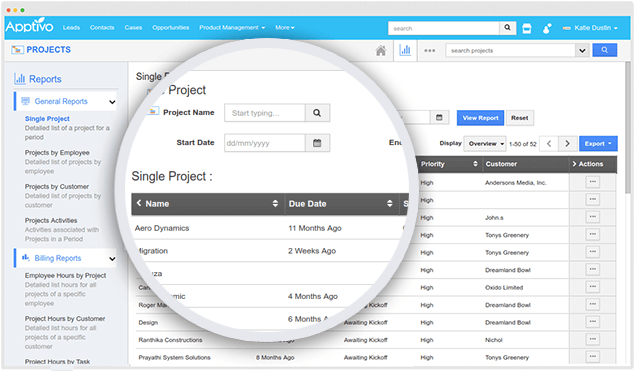Image resolution: width=635 pixels, height=371 pixels.
Task: Click the Design project row
Action: coord(148,323)
